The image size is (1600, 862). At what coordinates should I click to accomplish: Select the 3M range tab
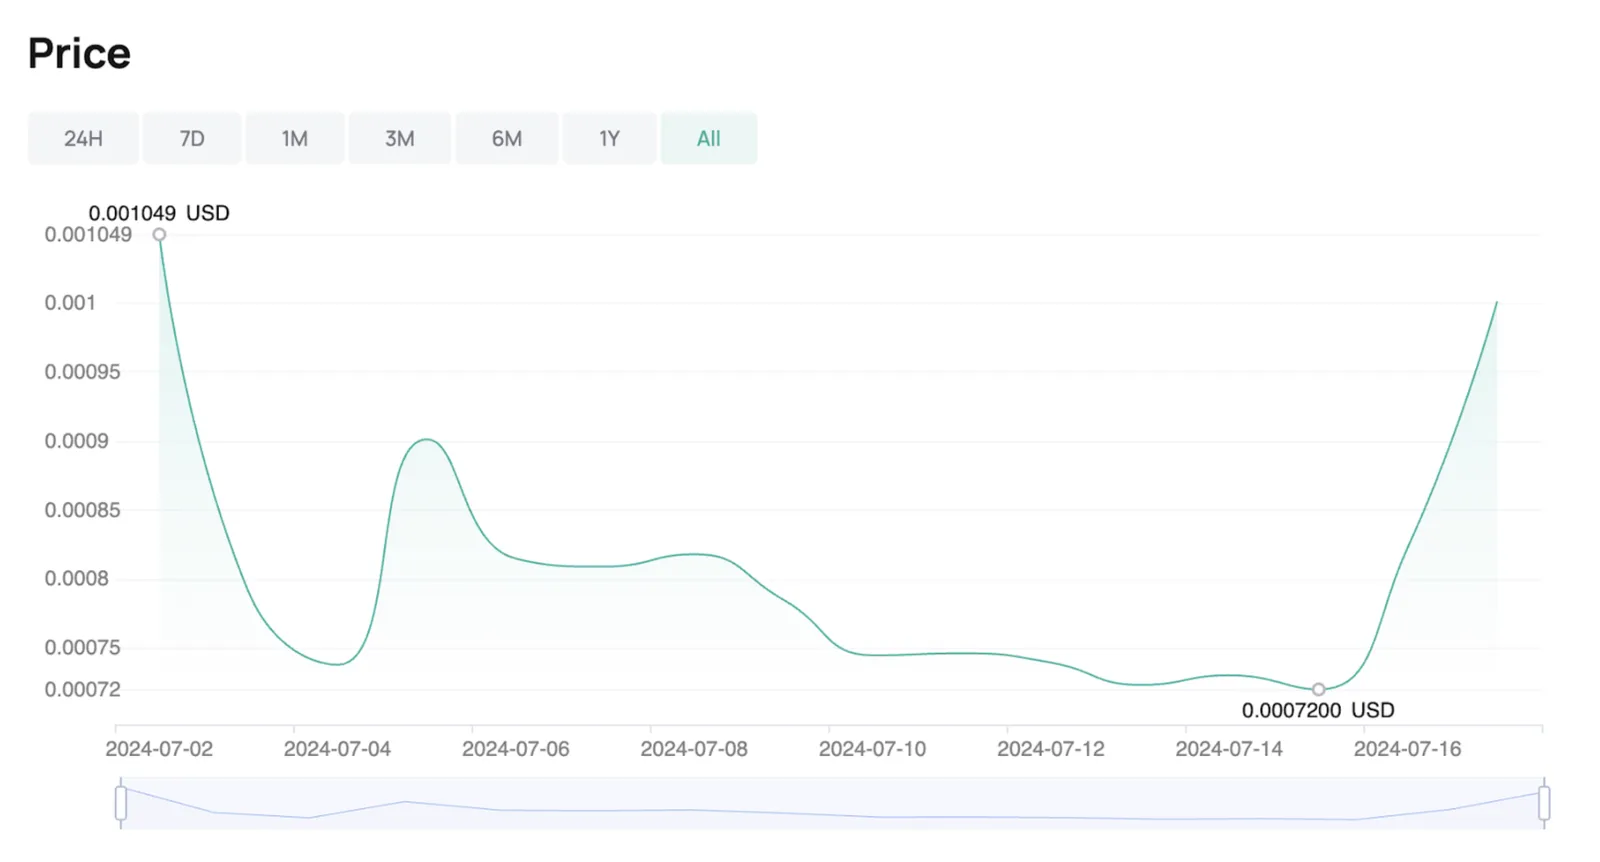pos(399,138)
